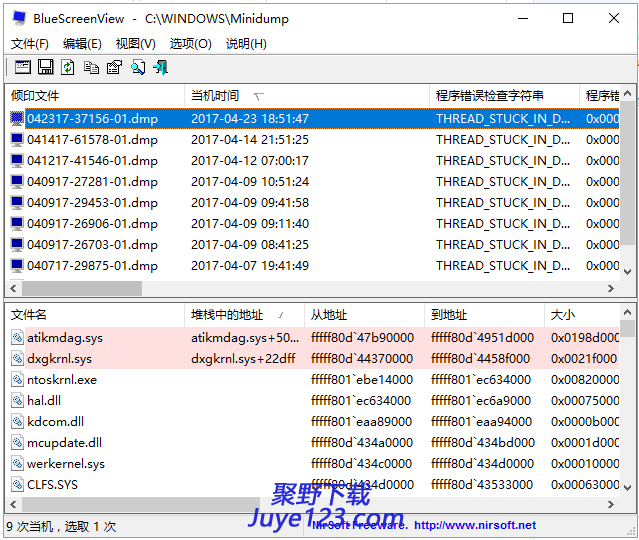
Task: Click the Copy Selected Items icon
Action: coord(91,67)
